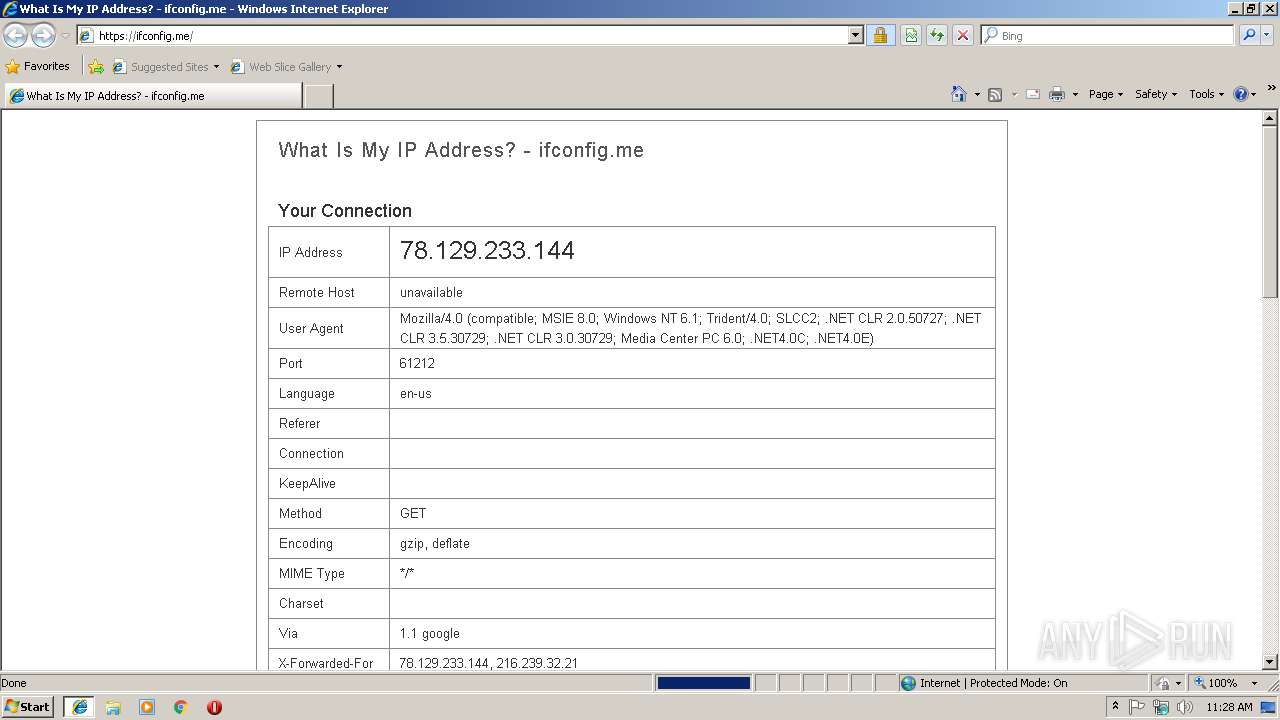This screenshot has width=1280, height=720.
Task: Click the Referer row label
Action: click(x=299, y=423)
